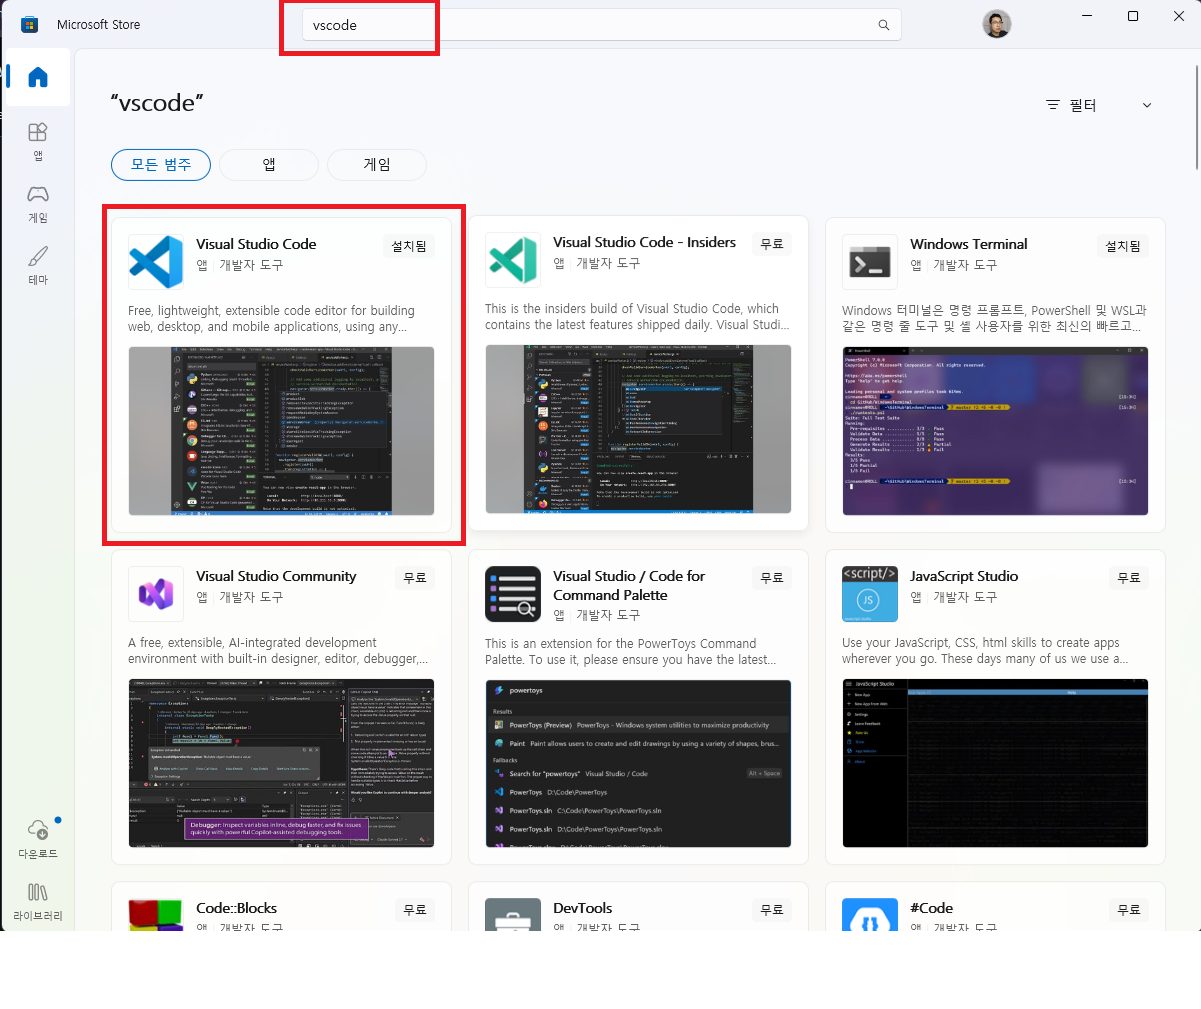1201x1009 pixels.
Task: Click the 설치됨 badge on Visual Studio Code
Action: point(409,246)
